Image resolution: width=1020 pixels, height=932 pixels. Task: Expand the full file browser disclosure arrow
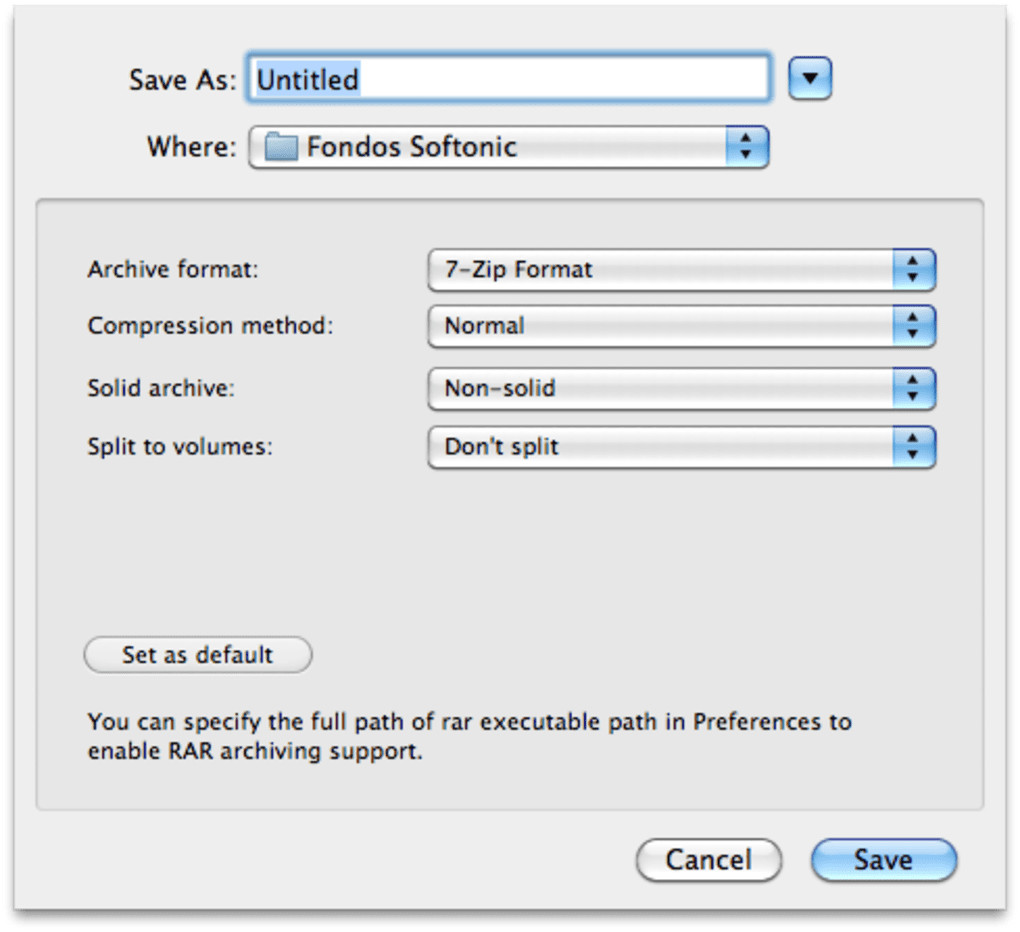[x=810, y=79]
